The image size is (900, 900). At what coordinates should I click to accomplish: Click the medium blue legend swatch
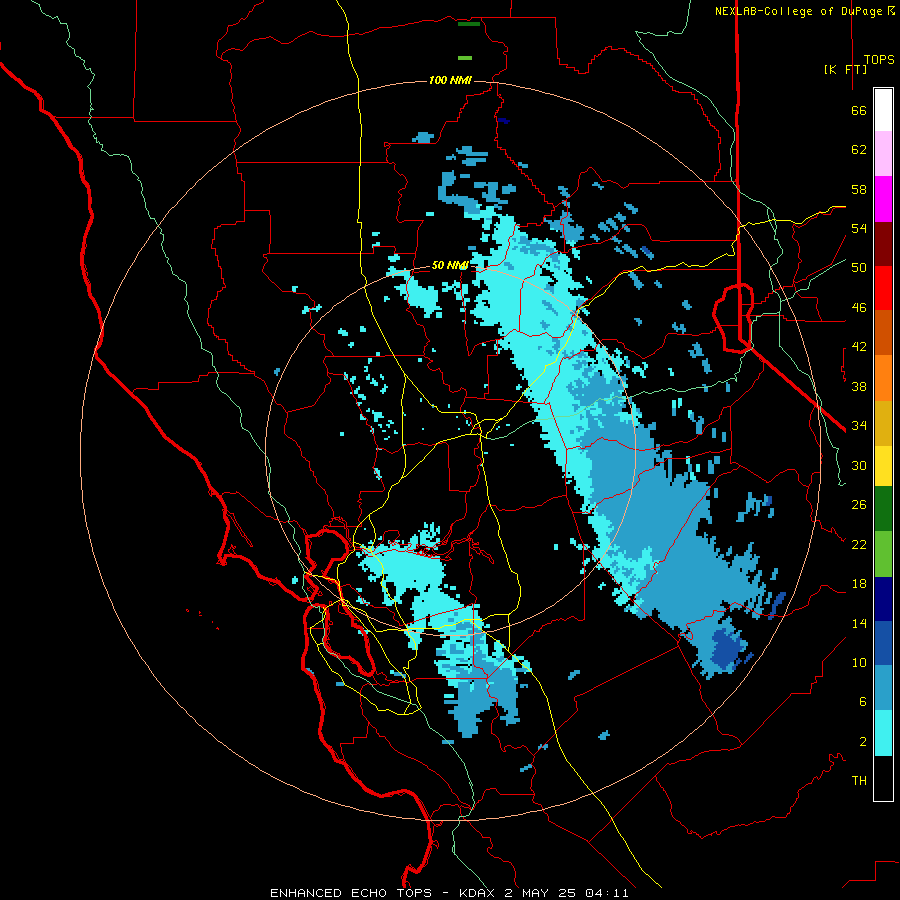[x=883, y=643]
